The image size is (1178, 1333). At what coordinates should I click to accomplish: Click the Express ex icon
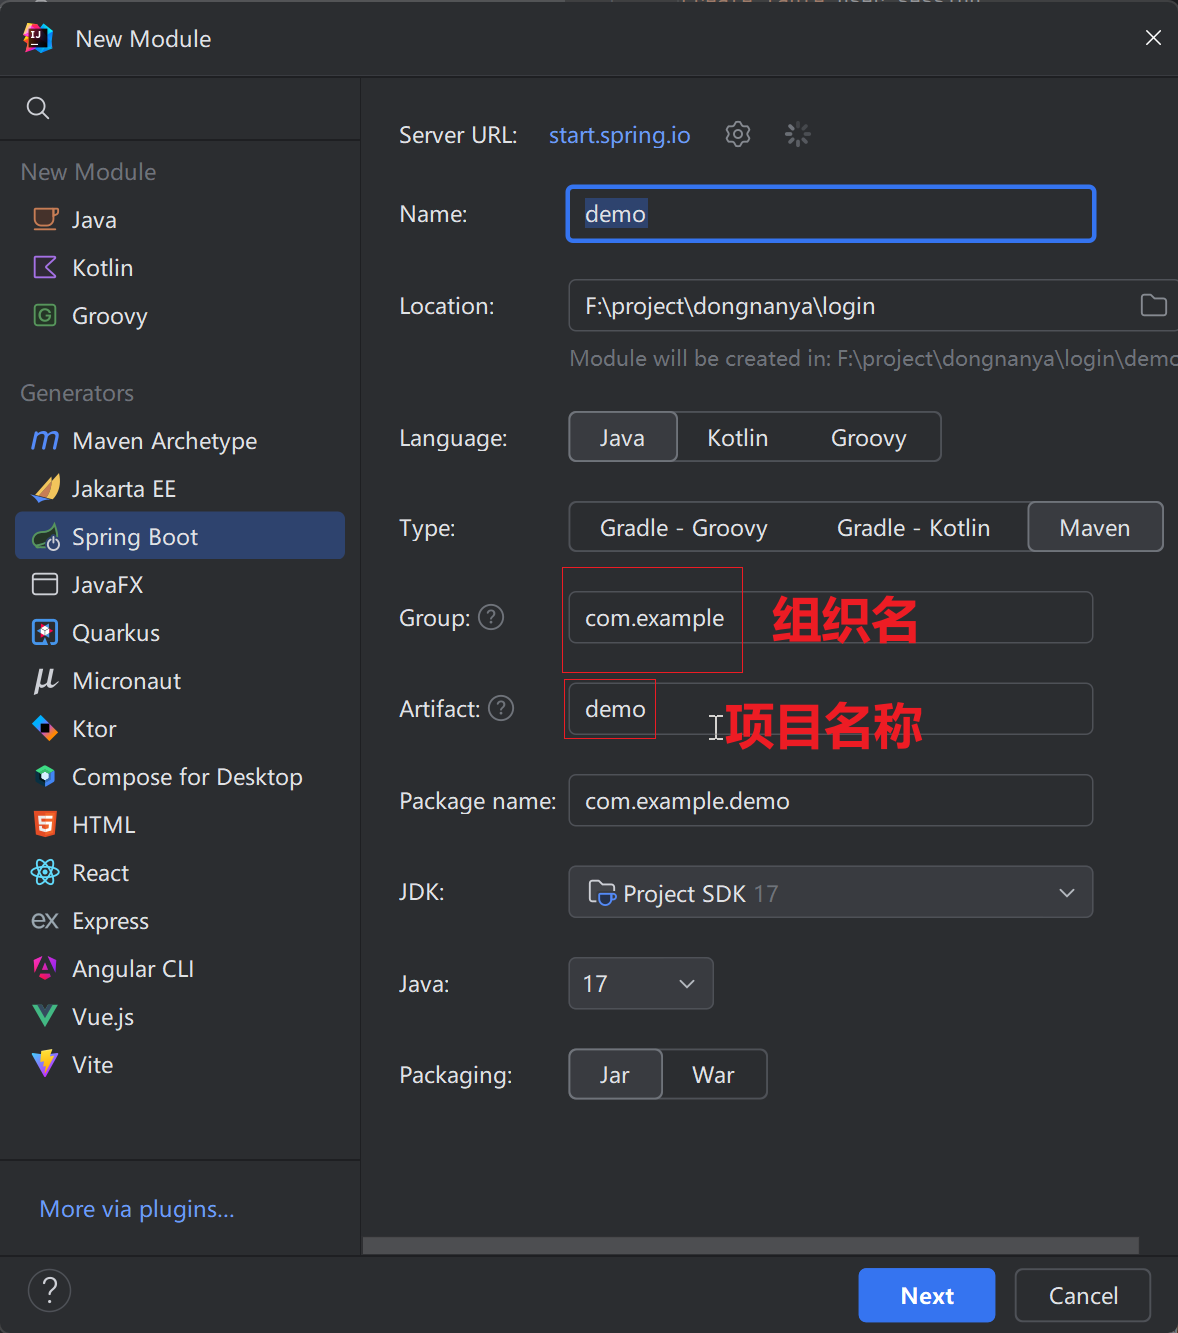tap(45, 920)
